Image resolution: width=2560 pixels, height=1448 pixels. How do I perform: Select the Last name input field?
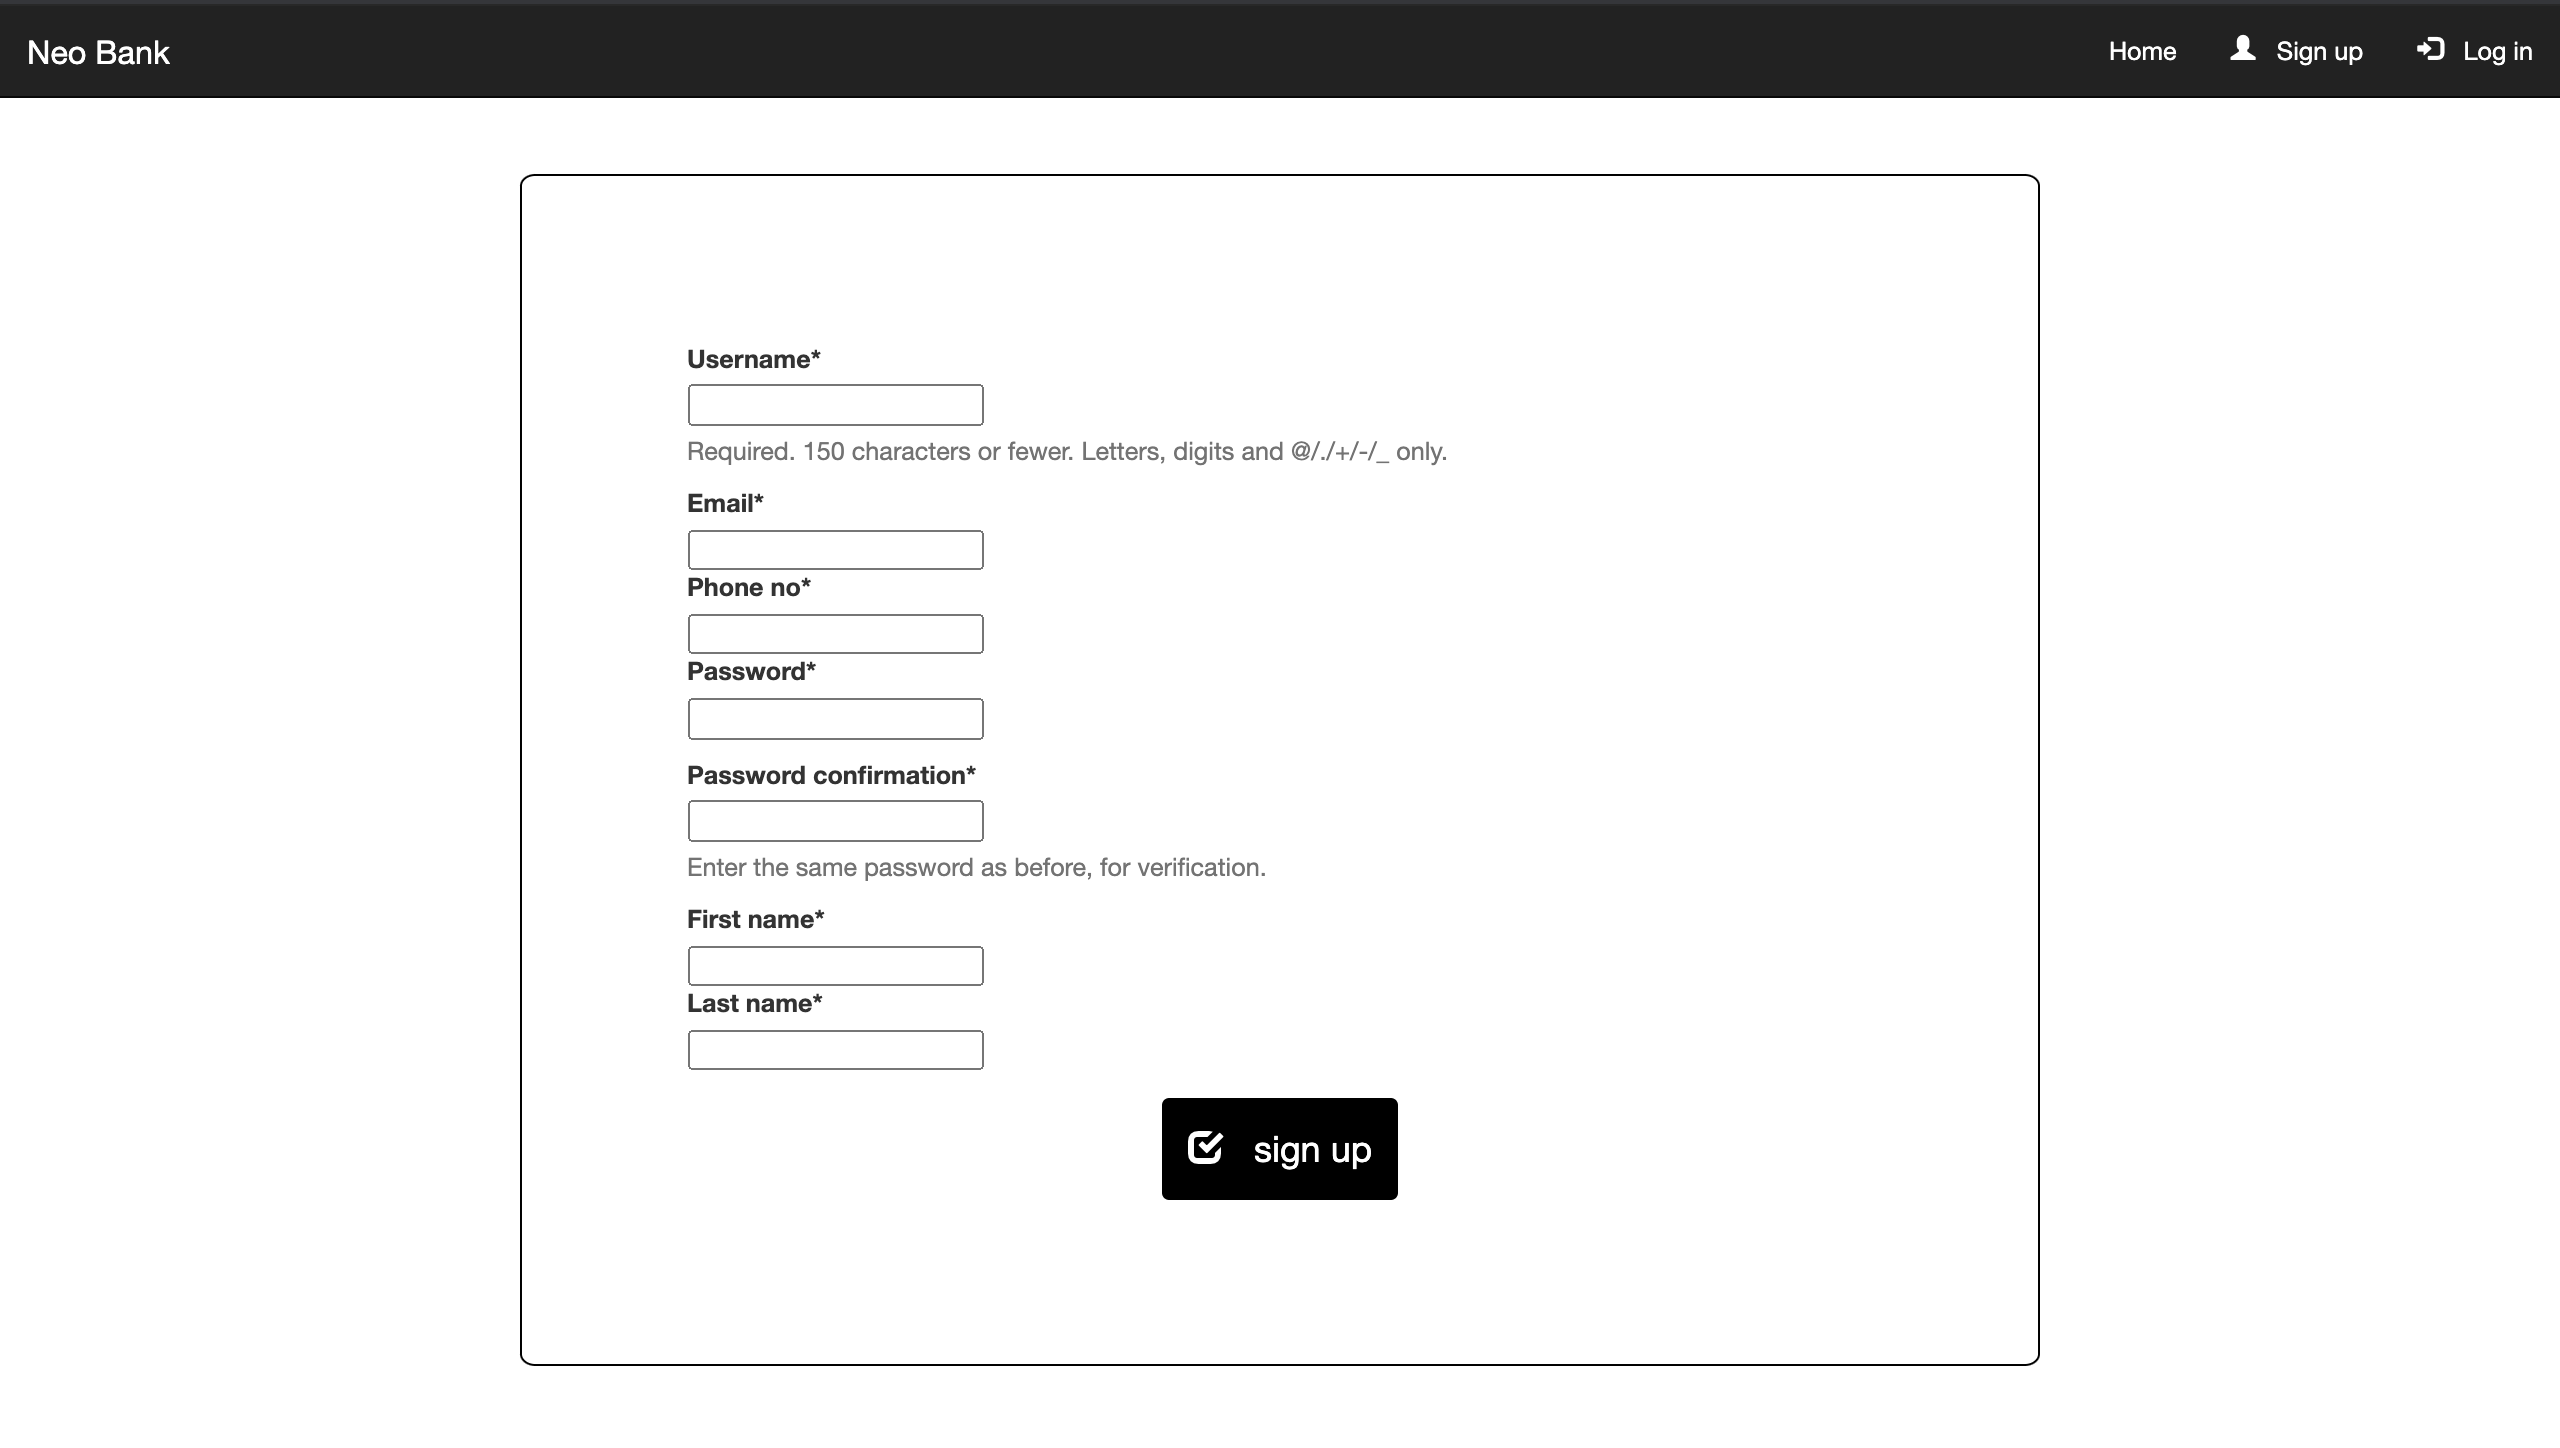tap(835, 1050)
